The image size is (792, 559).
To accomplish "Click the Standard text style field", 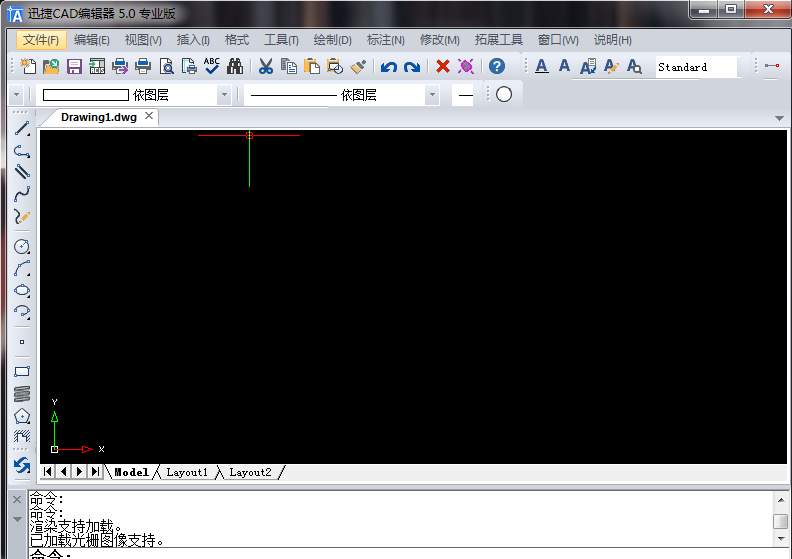I will 697,67.
